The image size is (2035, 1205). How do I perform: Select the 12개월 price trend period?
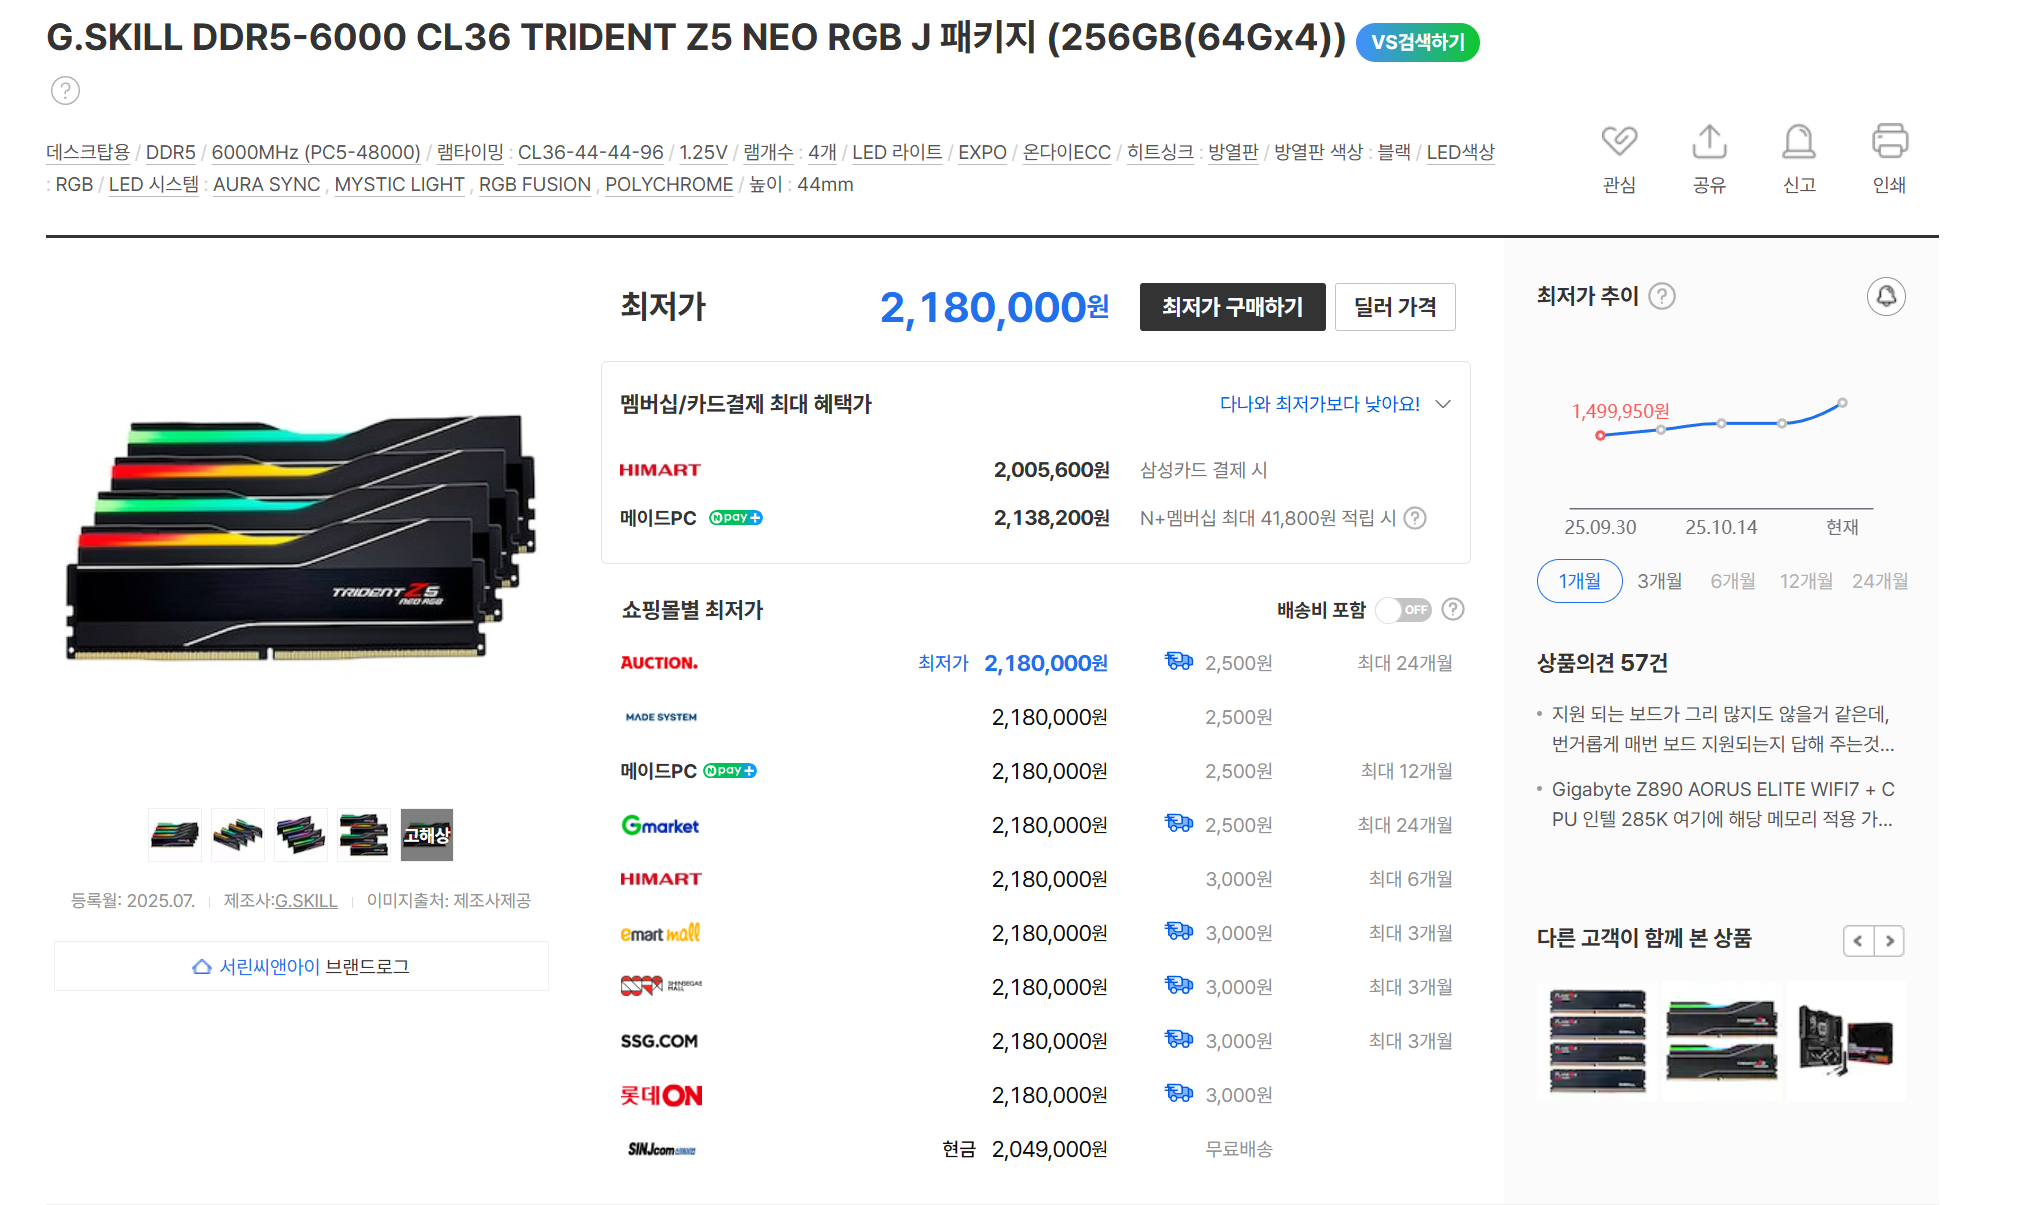click(1805, 581)
